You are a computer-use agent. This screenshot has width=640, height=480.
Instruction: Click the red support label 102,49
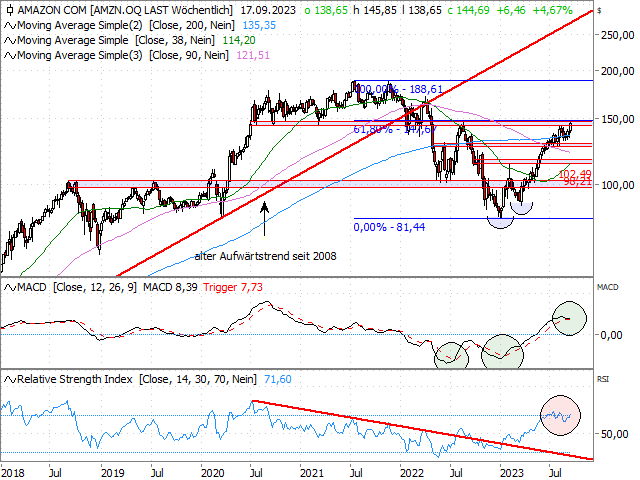click(x=575, y=173)
